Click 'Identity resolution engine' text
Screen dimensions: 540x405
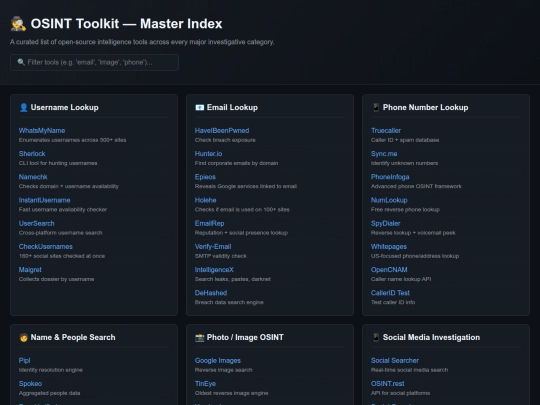[51, 370]
